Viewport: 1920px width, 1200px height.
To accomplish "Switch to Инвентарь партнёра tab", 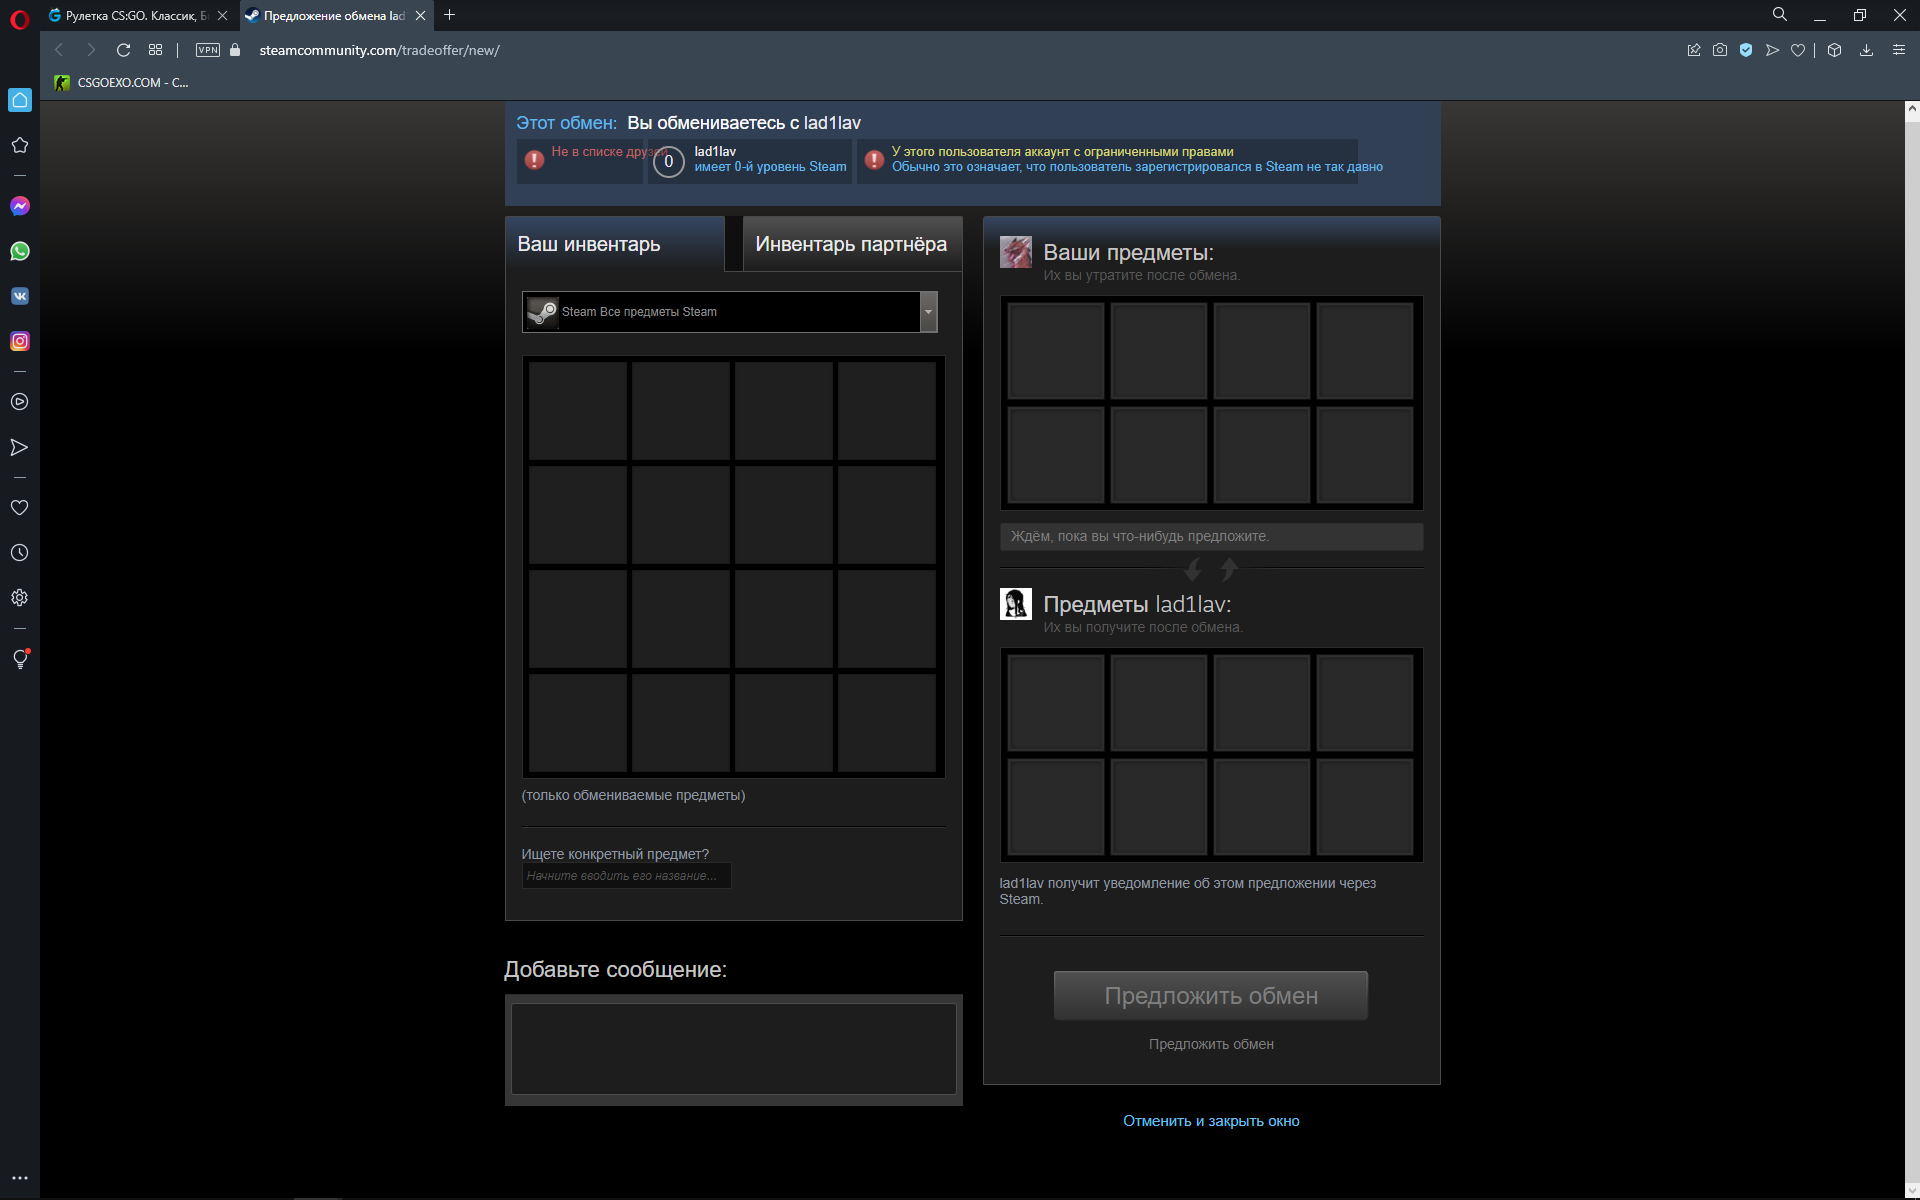I will 851,244.
